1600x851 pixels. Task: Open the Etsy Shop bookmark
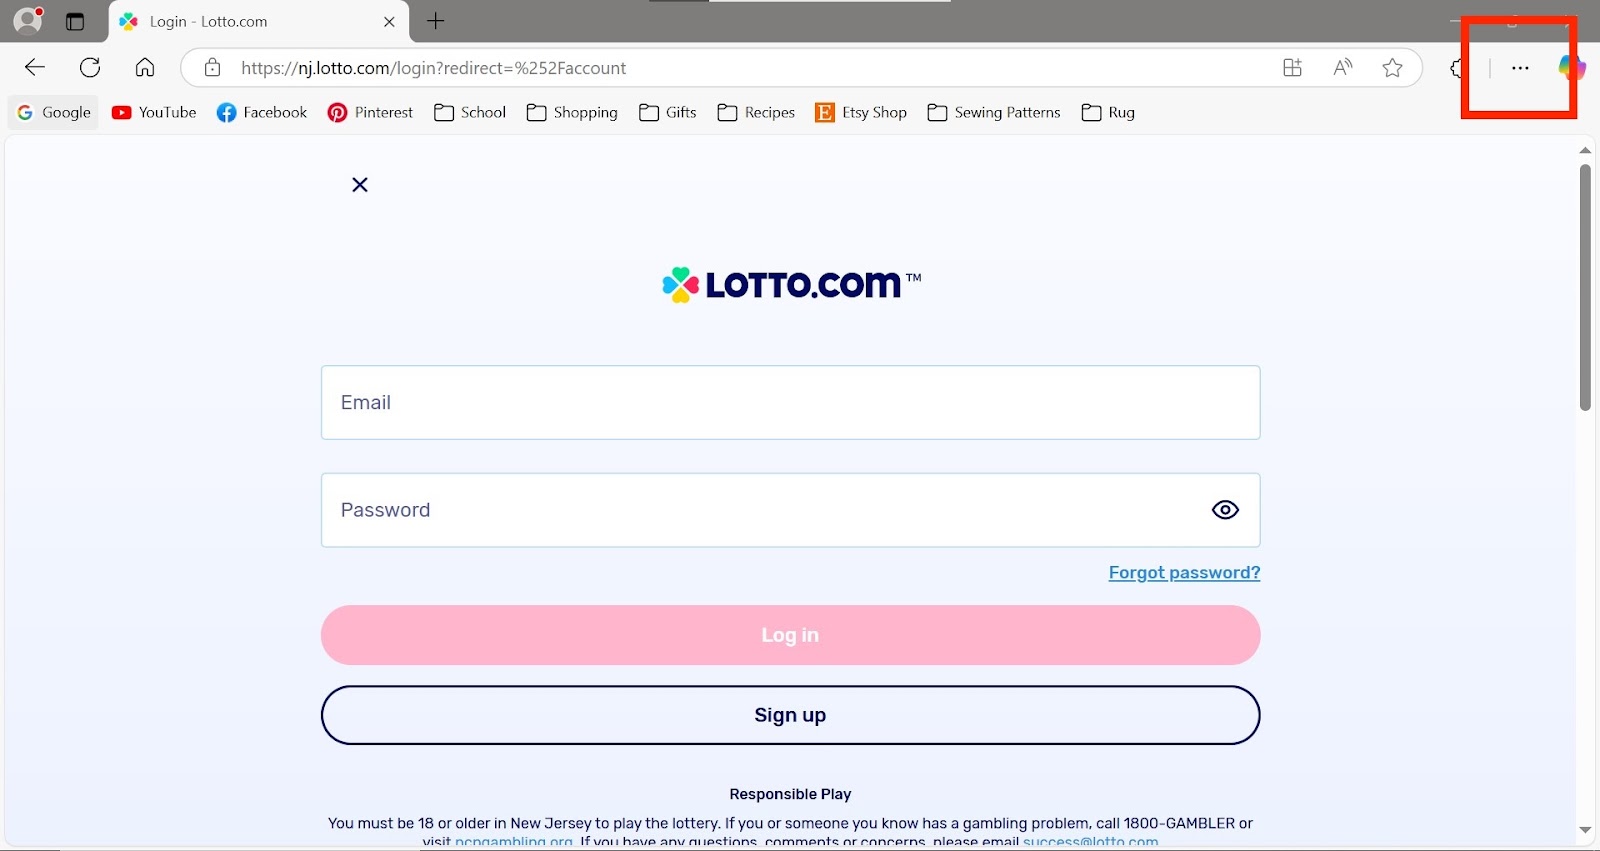[861, 112]
